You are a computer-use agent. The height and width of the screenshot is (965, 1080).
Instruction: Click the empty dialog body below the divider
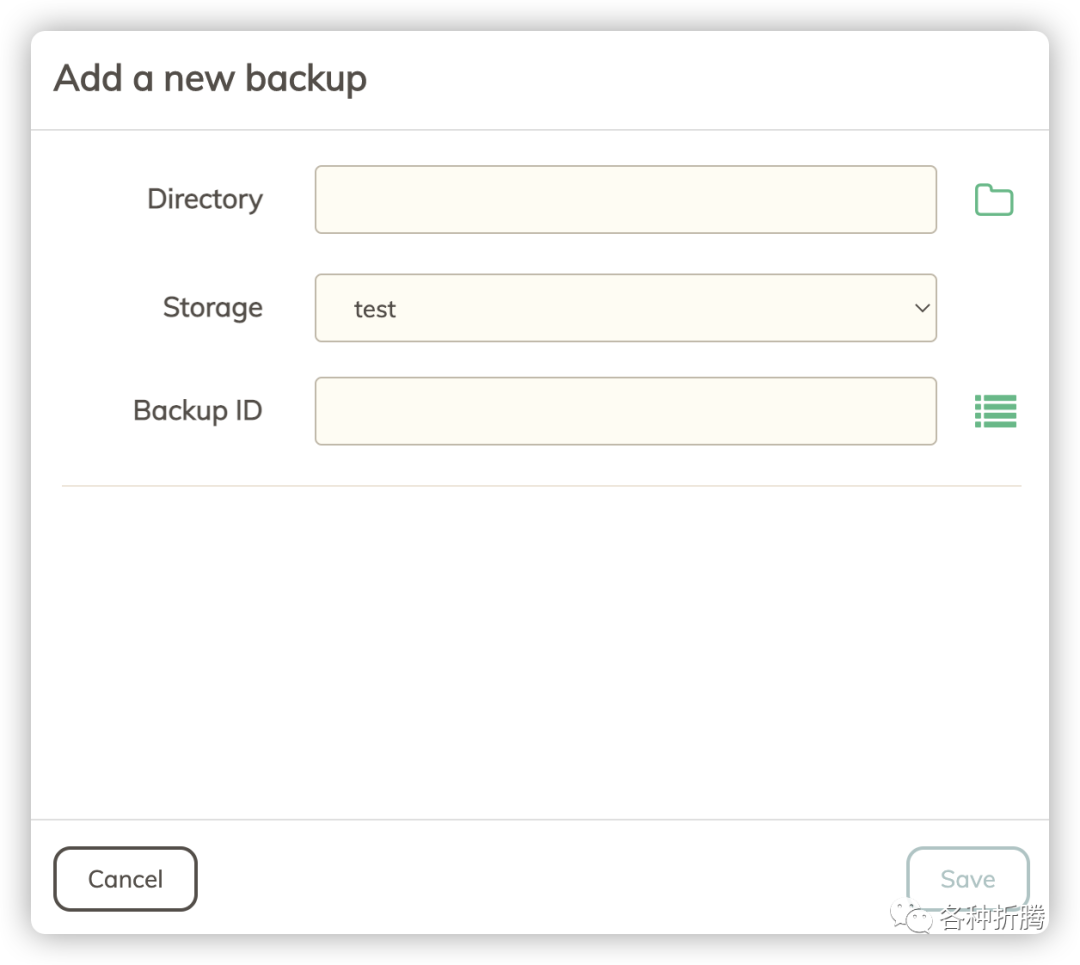tap(540, 650)
